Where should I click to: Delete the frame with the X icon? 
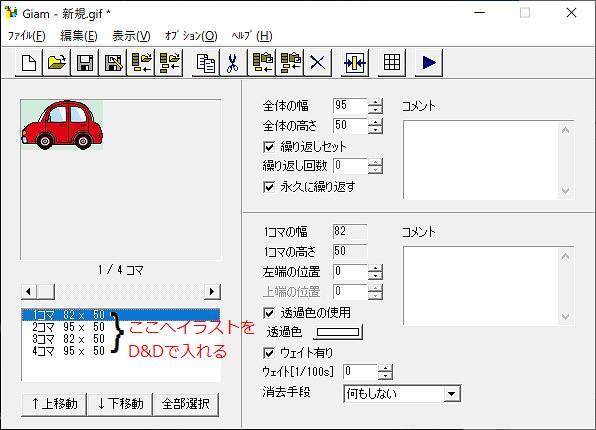317,63
